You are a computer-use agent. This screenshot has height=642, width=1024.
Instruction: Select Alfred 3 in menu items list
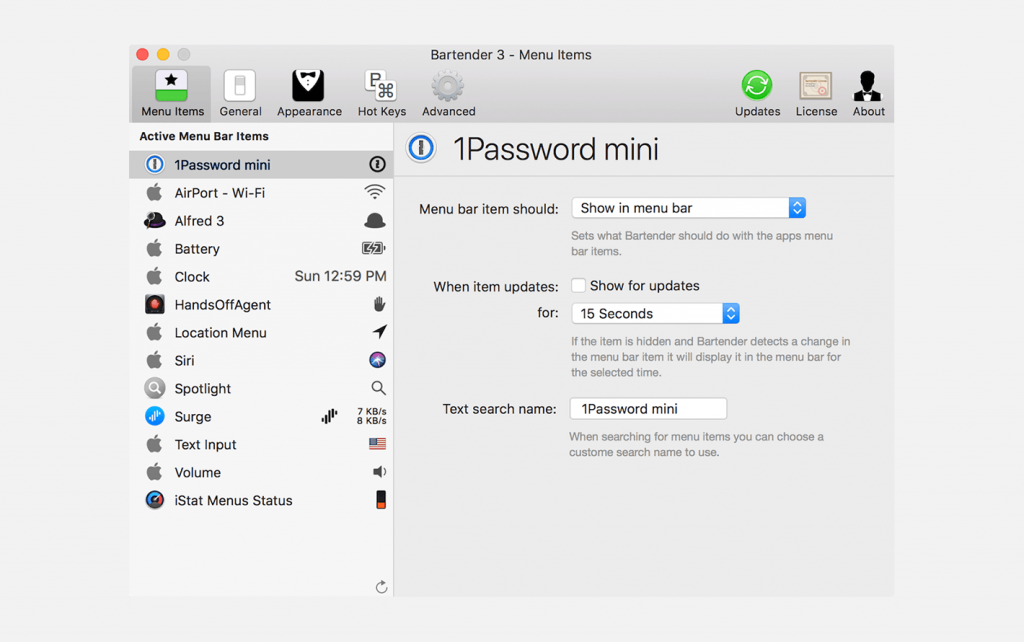pos(261,221)
